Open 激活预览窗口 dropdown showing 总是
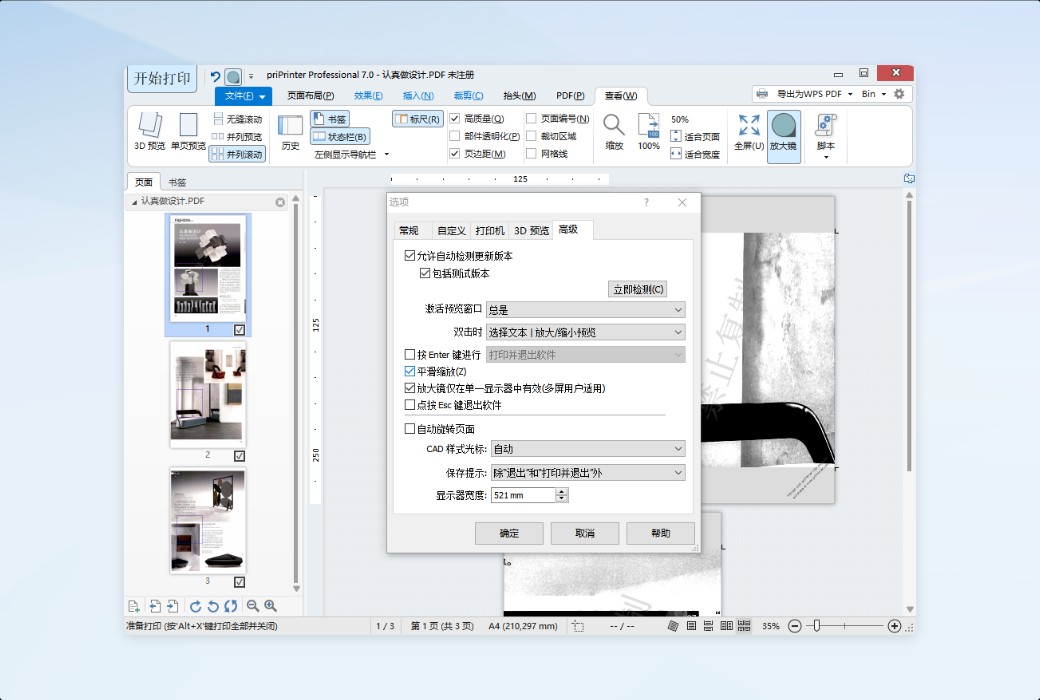 [x=586, y=310]
